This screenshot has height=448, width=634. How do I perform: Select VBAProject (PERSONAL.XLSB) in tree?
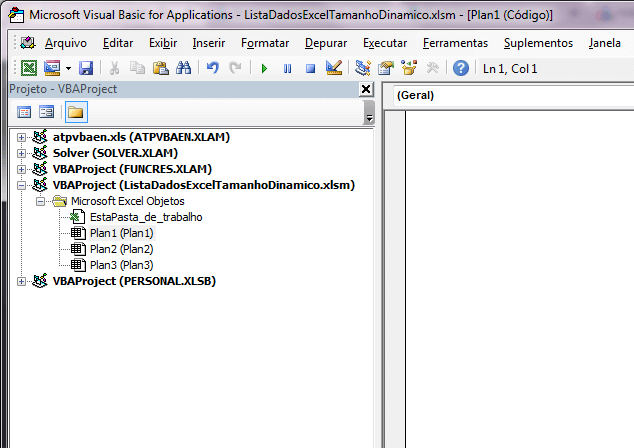pyautogui.click(x=134, y=281)
